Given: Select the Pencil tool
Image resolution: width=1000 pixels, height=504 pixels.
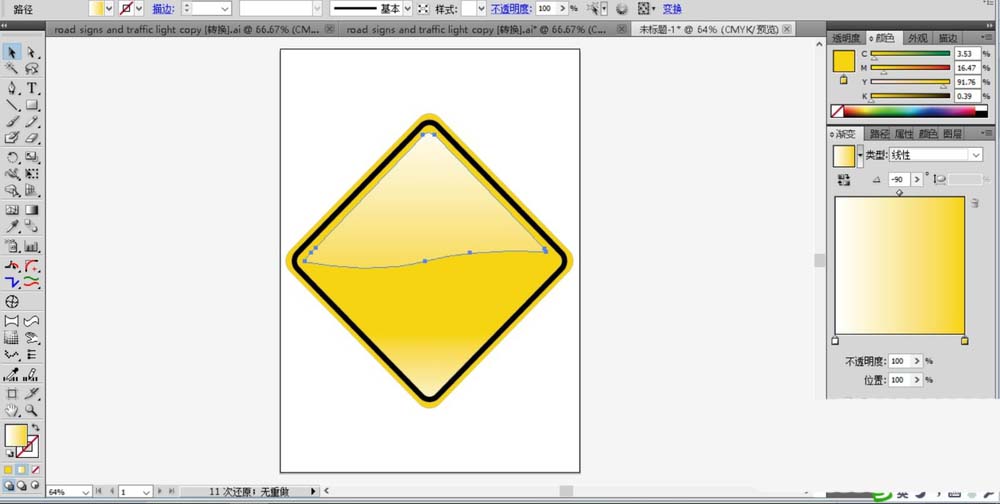Looking at the screenshot, I should point(31,121).
